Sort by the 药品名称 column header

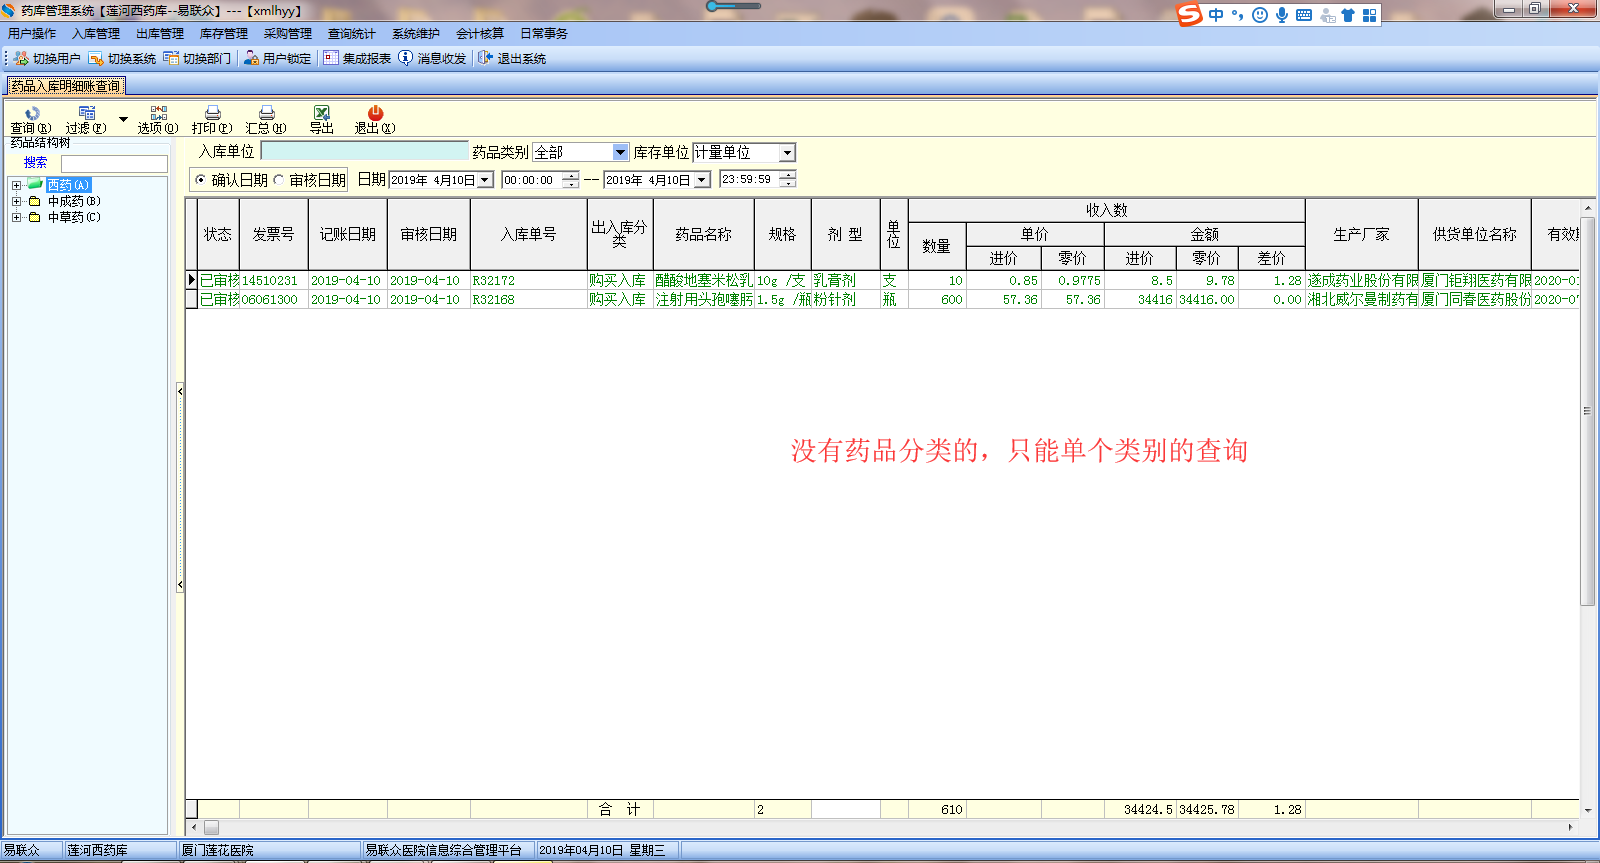tap(704, 234)
